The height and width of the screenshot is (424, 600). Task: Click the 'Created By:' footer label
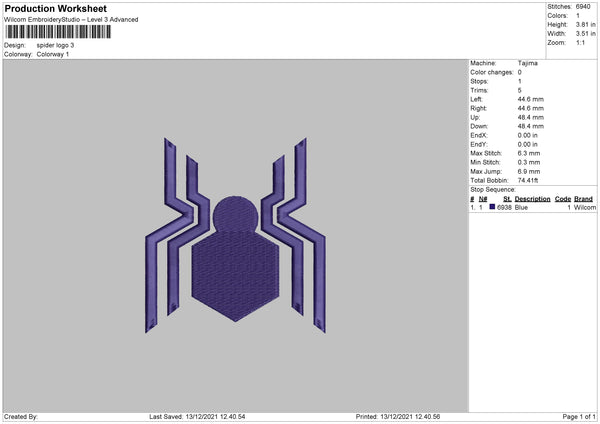click(x=21, y=416)
